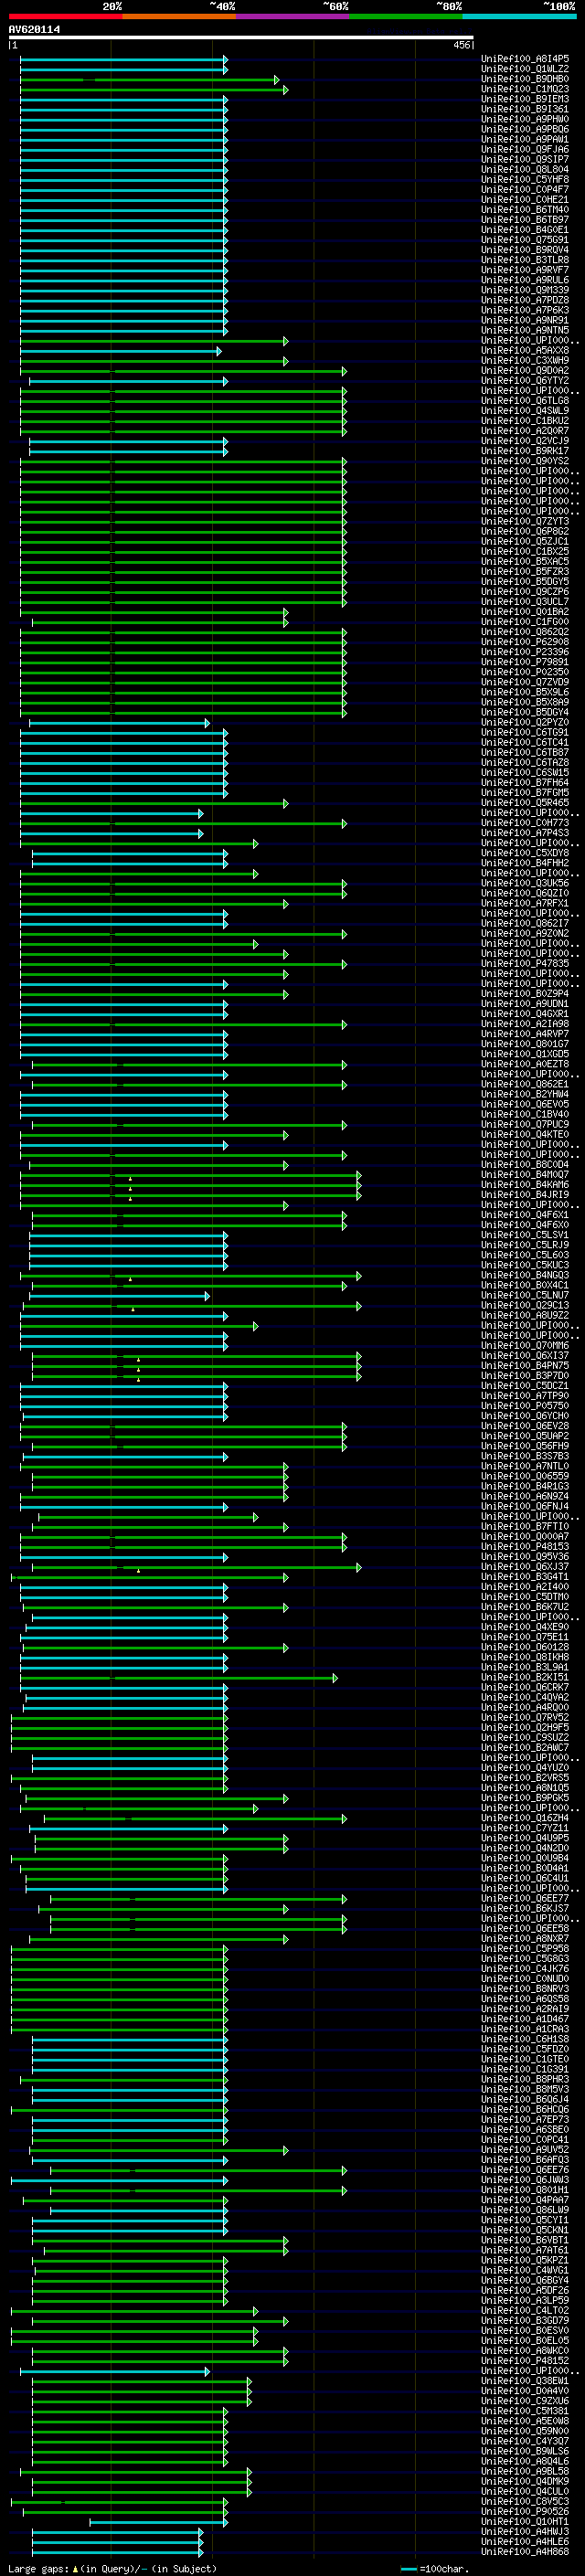The image size is (585, 2576).
Task: Click the UniRef100_B4JRI9 label
Action: coord(525,1194)
